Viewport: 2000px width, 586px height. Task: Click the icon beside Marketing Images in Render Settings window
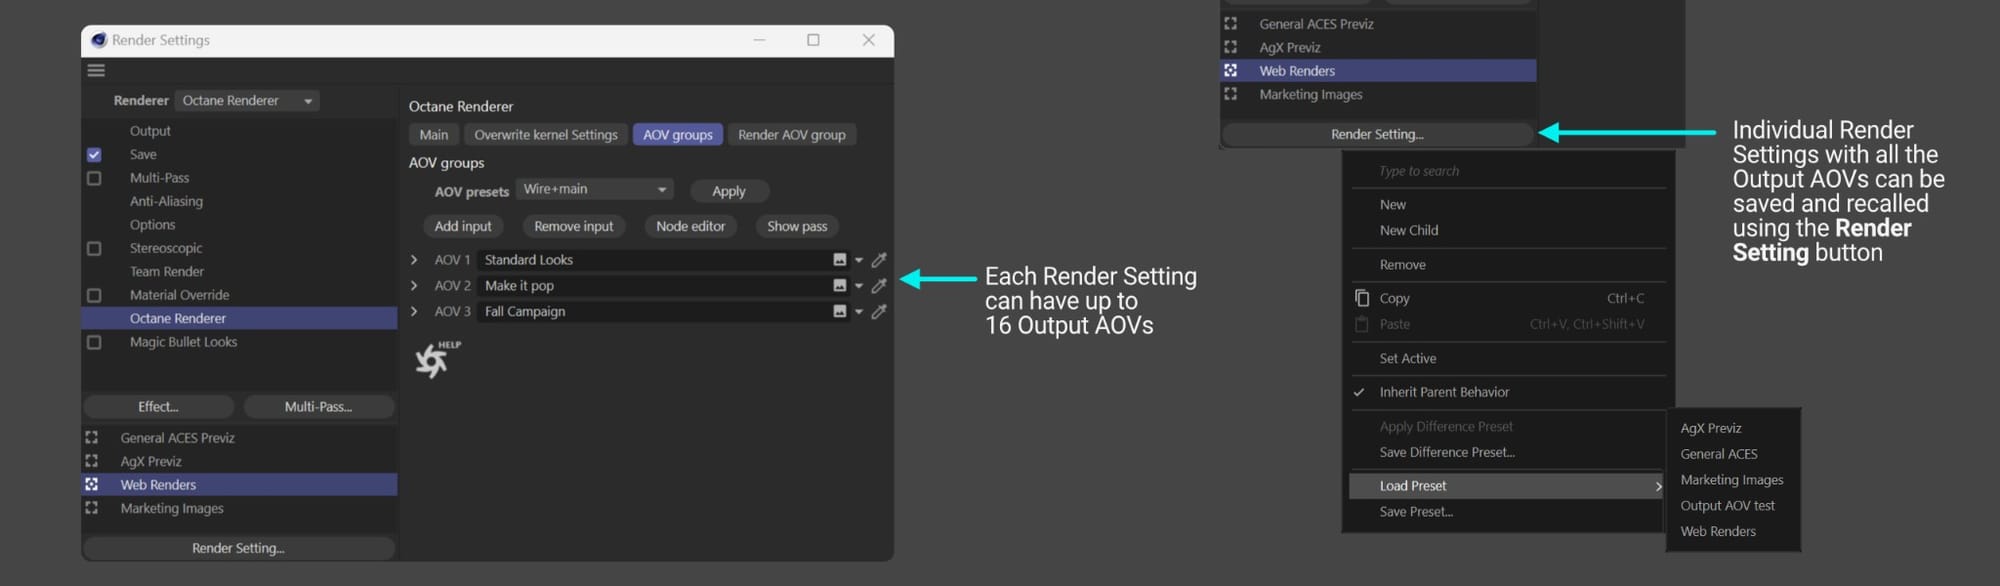coord(92,508)
